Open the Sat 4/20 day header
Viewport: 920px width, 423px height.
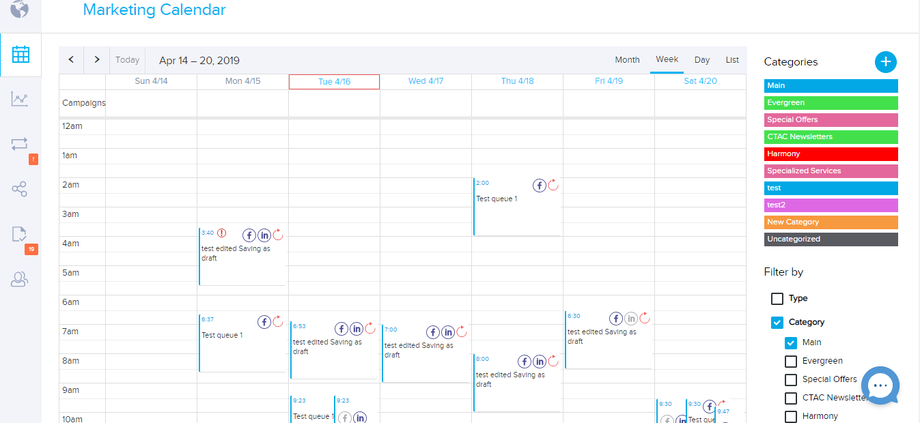click(x=700, y=82)
